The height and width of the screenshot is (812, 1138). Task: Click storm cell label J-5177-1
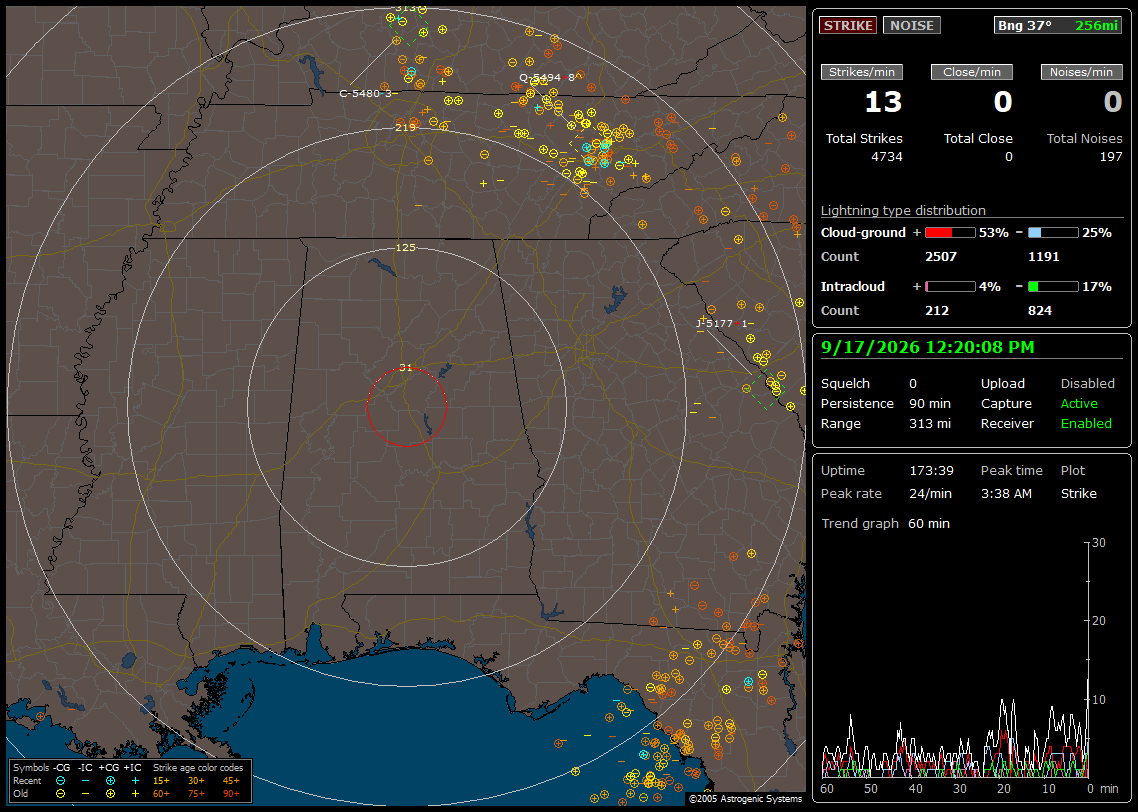[x=724, y=324]
